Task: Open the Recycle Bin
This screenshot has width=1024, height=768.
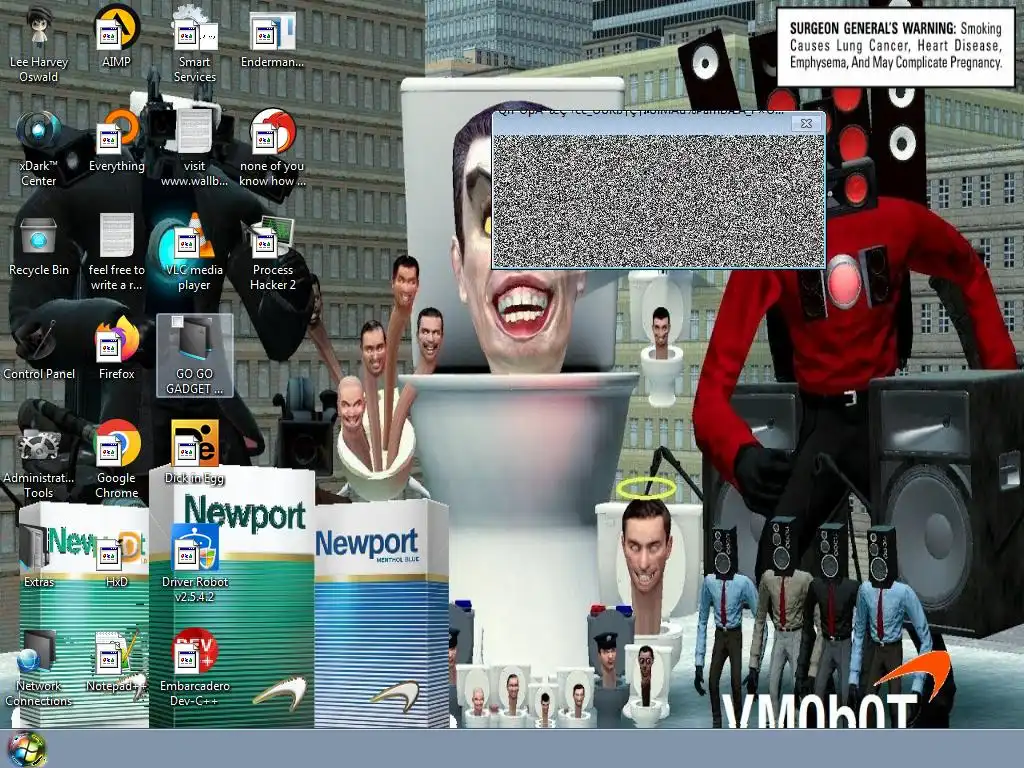Action: click(x=39, y=246)
